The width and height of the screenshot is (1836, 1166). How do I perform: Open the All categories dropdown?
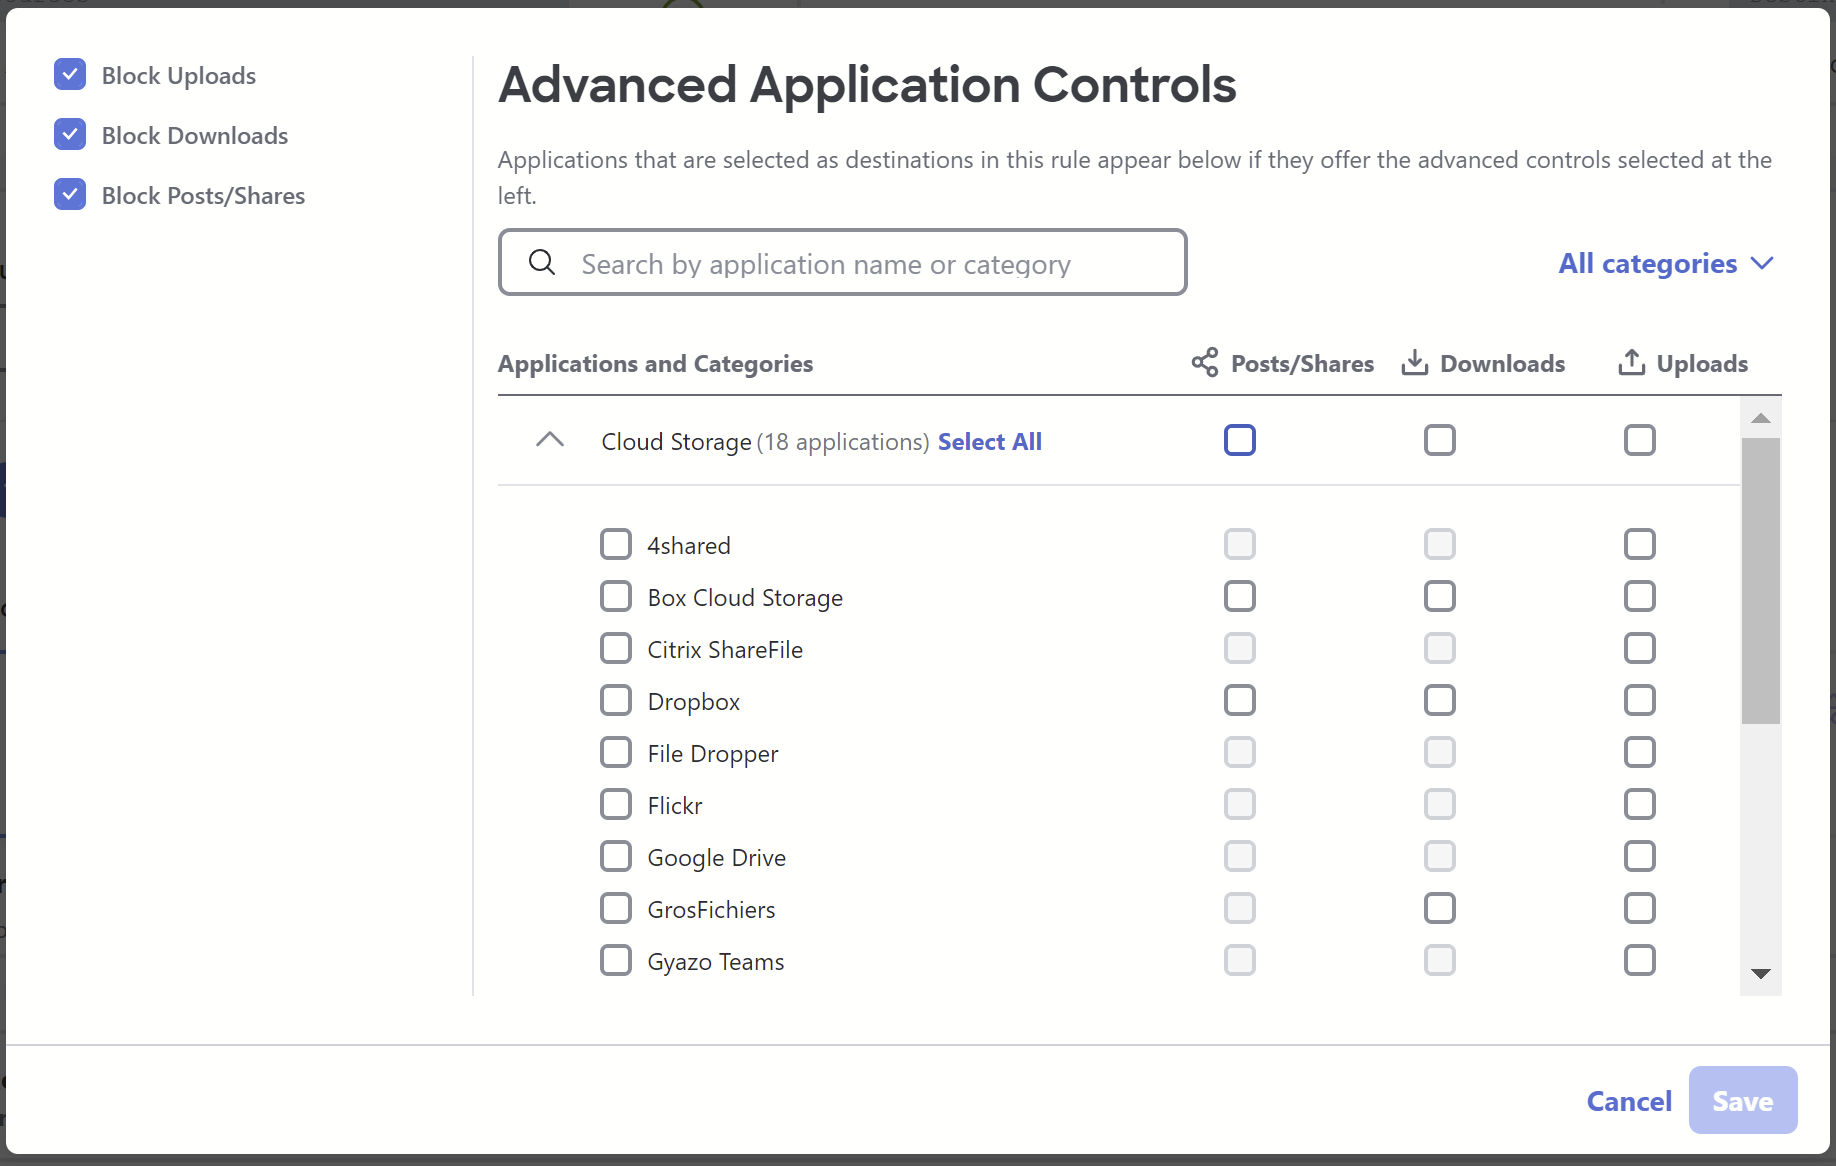1666,263
